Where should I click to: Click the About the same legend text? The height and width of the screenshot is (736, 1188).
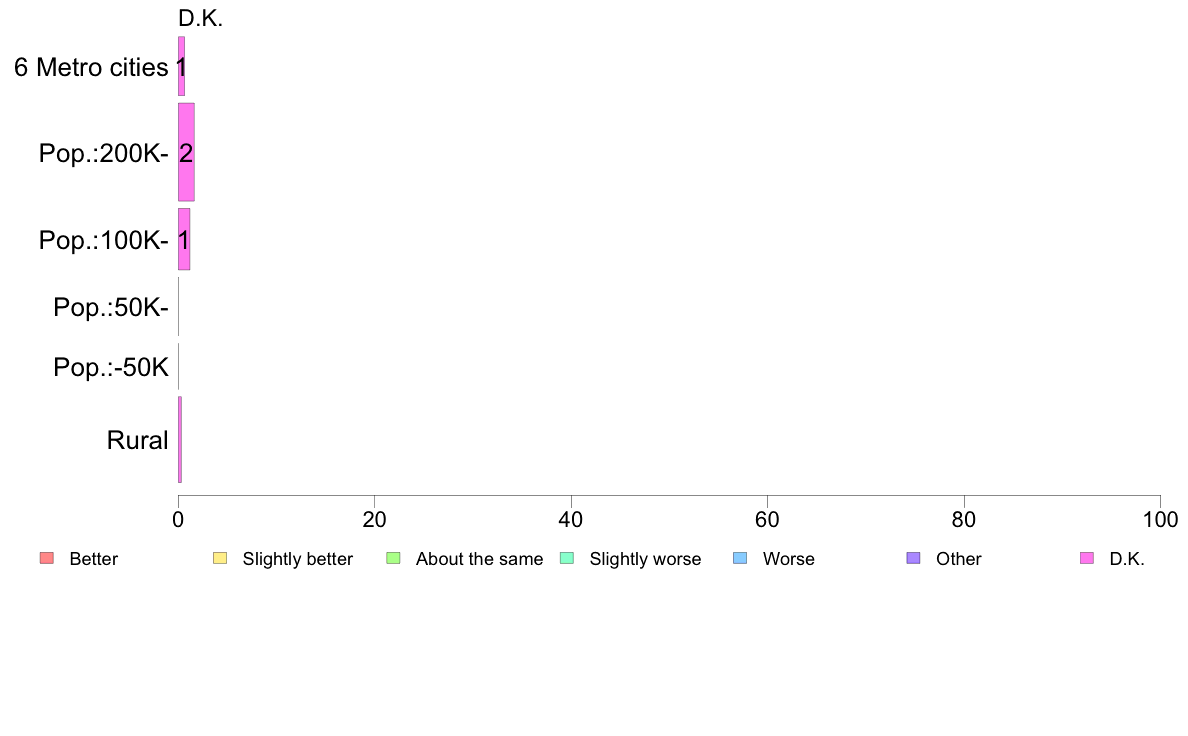(480, 559)
